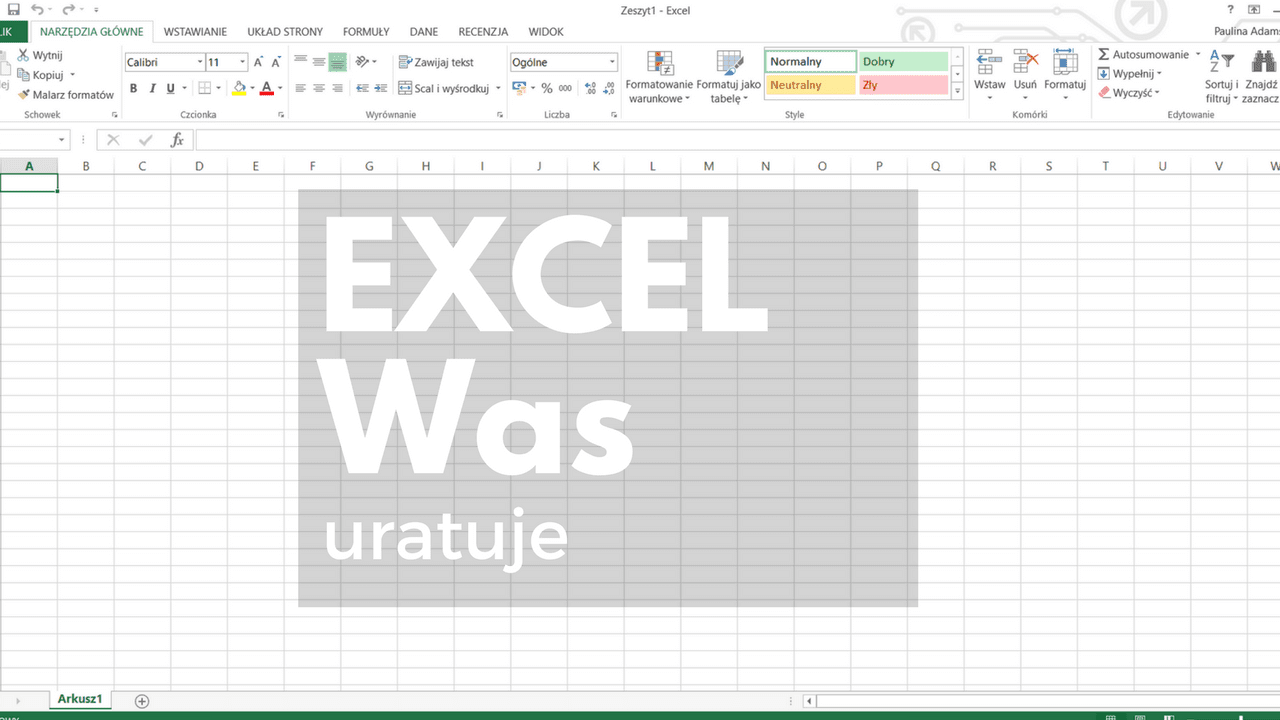Open Sortuj i filtruj menu
The image size is (1280, 720).
(x=1222, y=78)
